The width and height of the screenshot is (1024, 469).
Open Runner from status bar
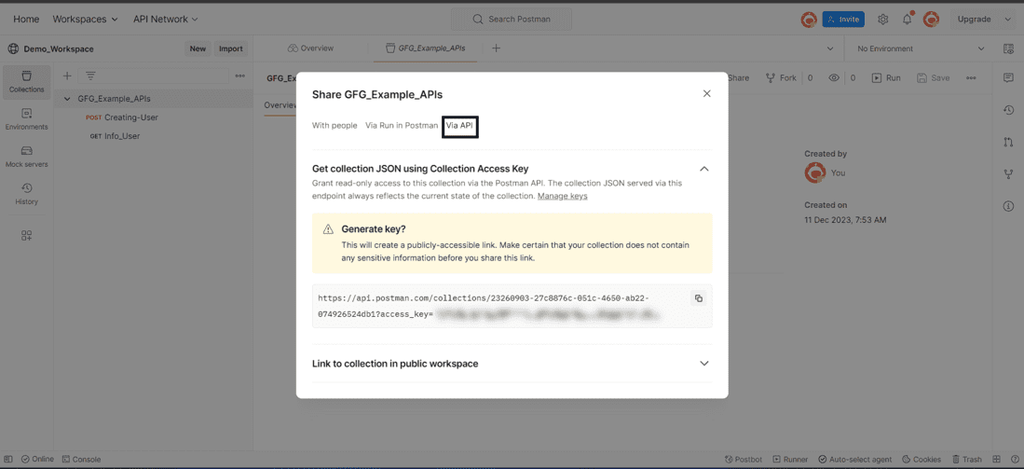pyautogui.click(x=790, y=460)
